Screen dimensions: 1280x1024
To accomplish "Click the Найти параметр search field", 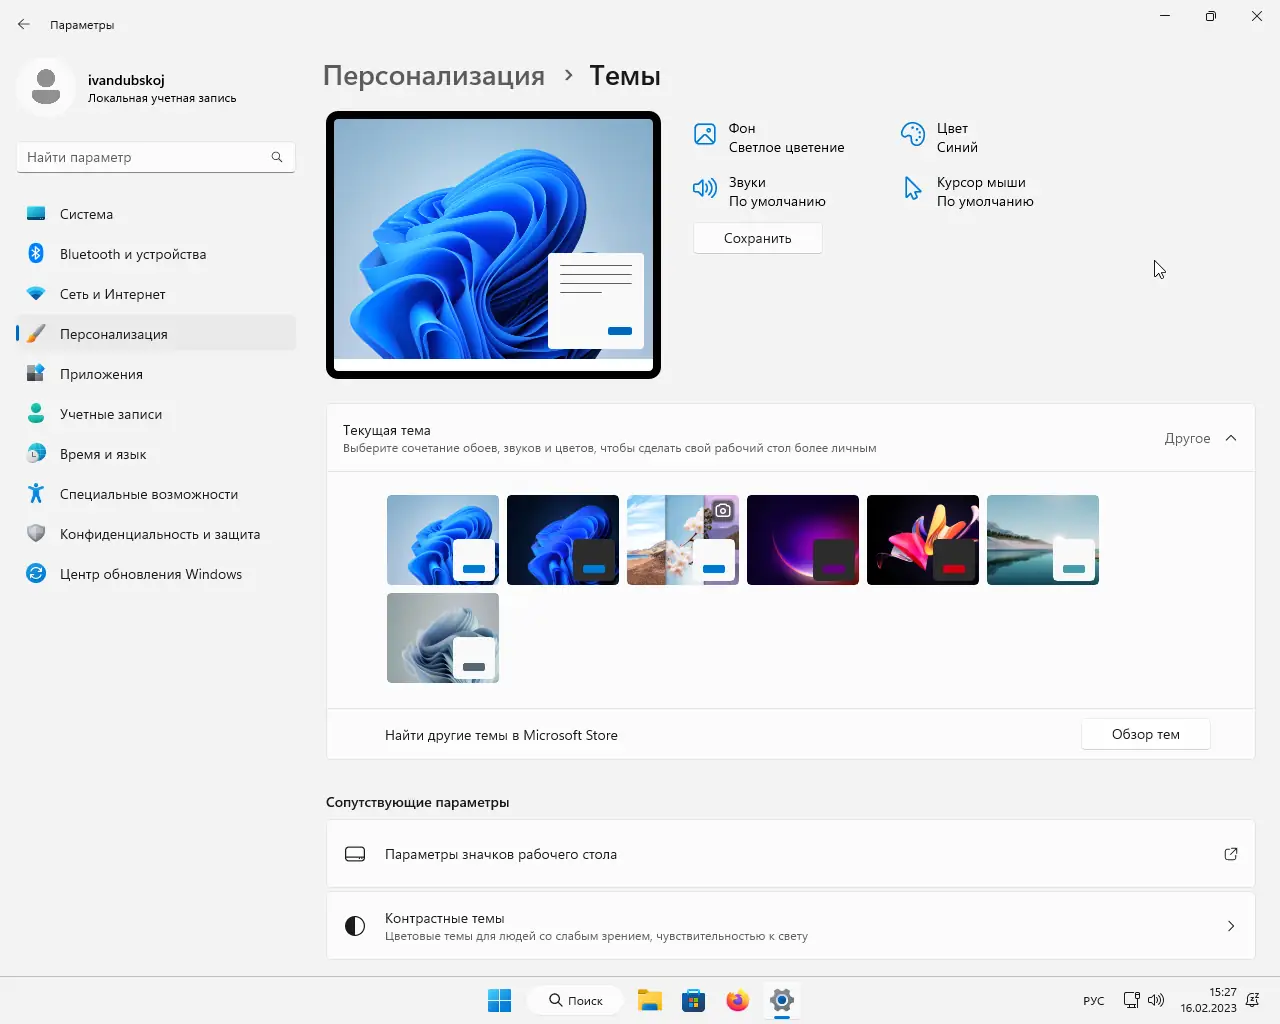I will click(156, 157).
